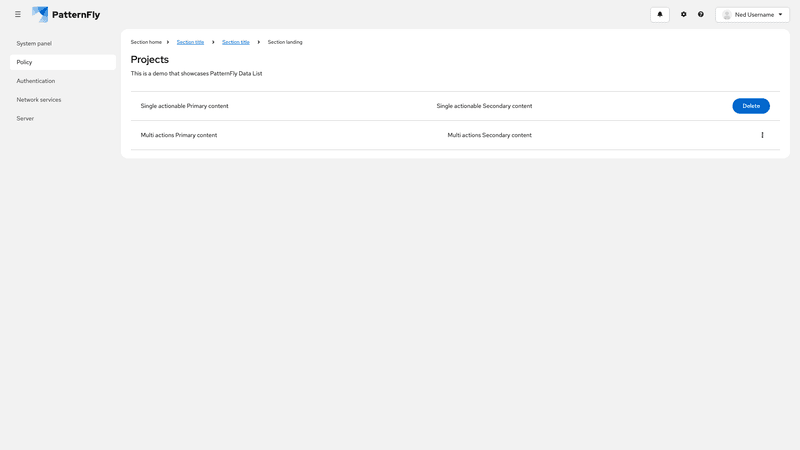Navigate to Network services
Screen dimensions: 800x450
coord(39,100)
